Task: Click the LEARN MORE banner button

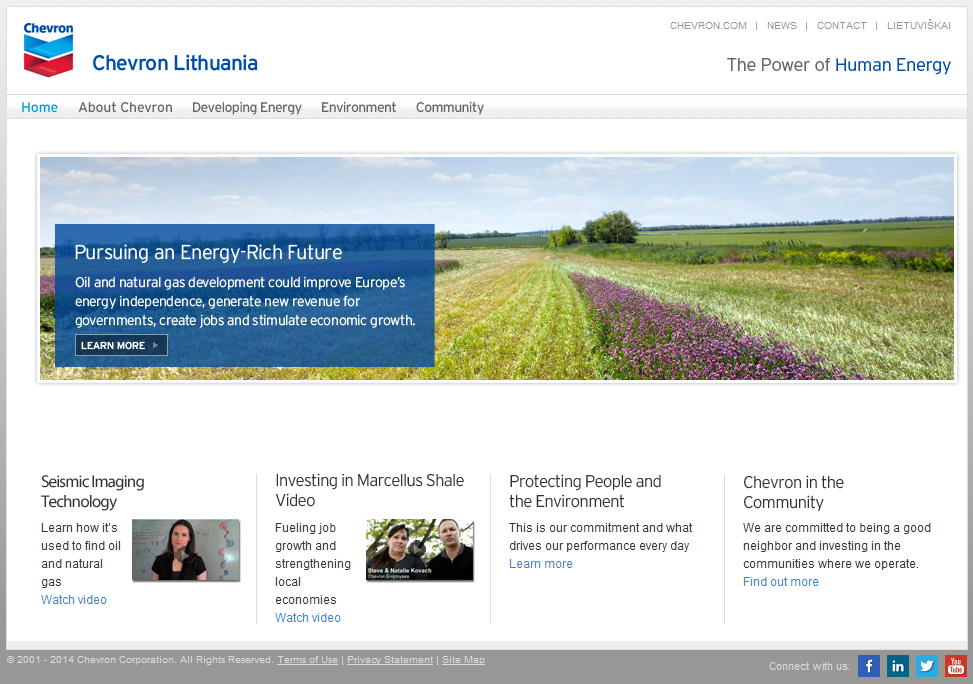Action: 121,345
